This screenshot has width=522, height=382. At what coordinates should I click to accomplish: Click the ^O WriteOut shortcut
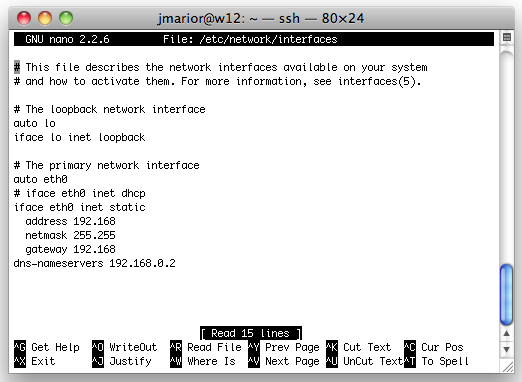(x=124, y=347)
